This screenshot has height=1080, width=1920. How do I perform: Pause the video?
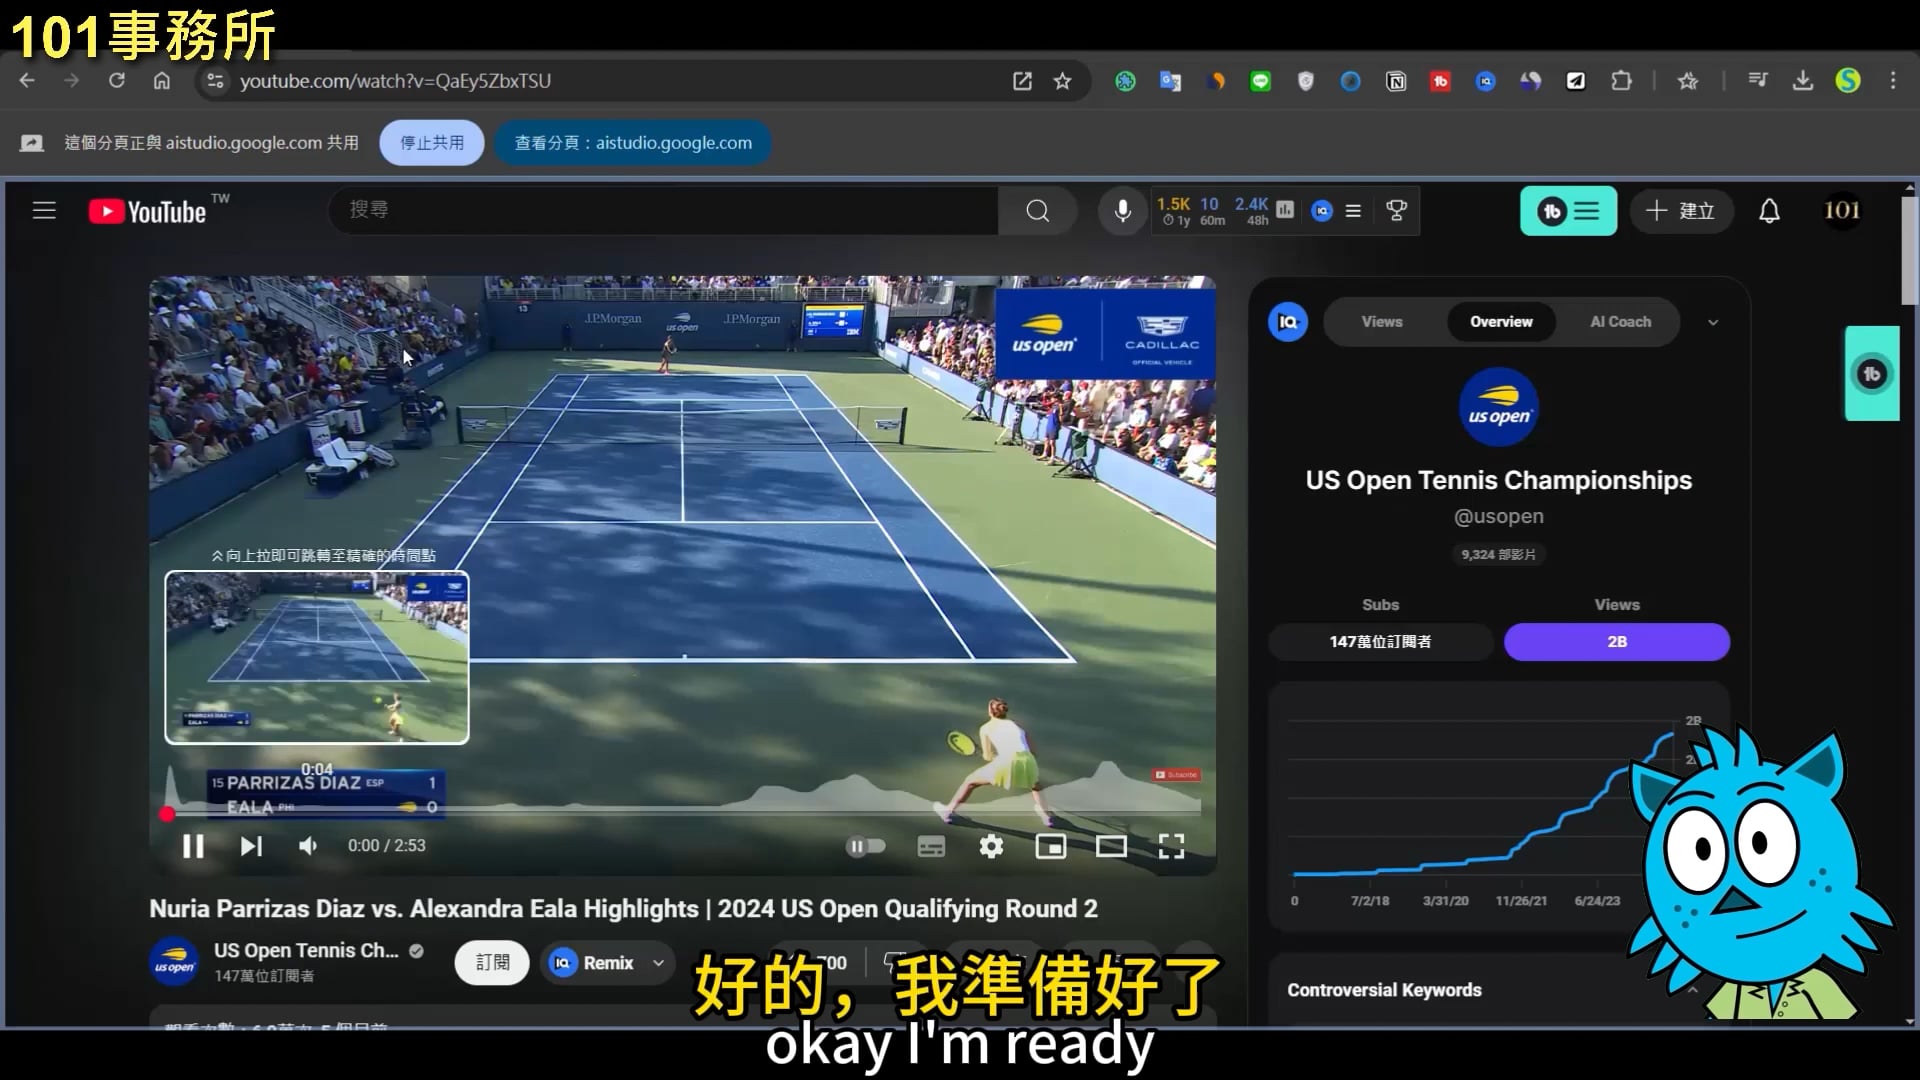click(x=193, y=847)
